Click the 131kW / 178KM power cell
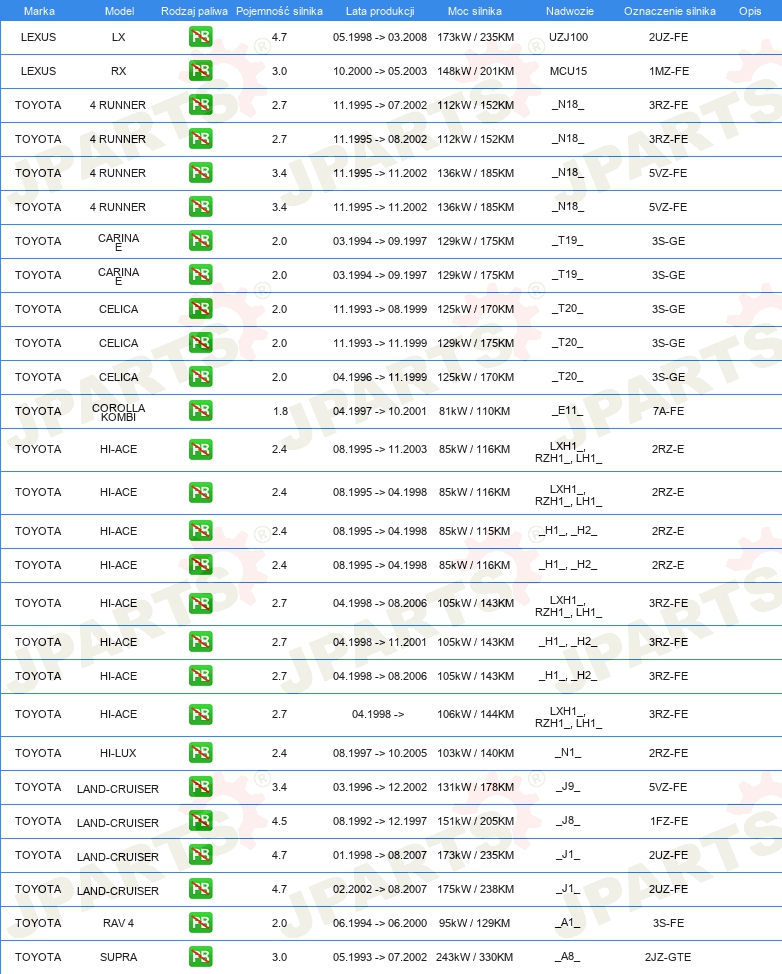782x974 pixels. coord(475,787)
